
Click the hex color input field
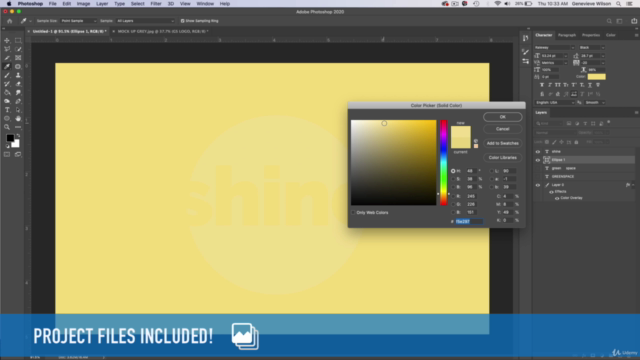[x=469, y=221]
